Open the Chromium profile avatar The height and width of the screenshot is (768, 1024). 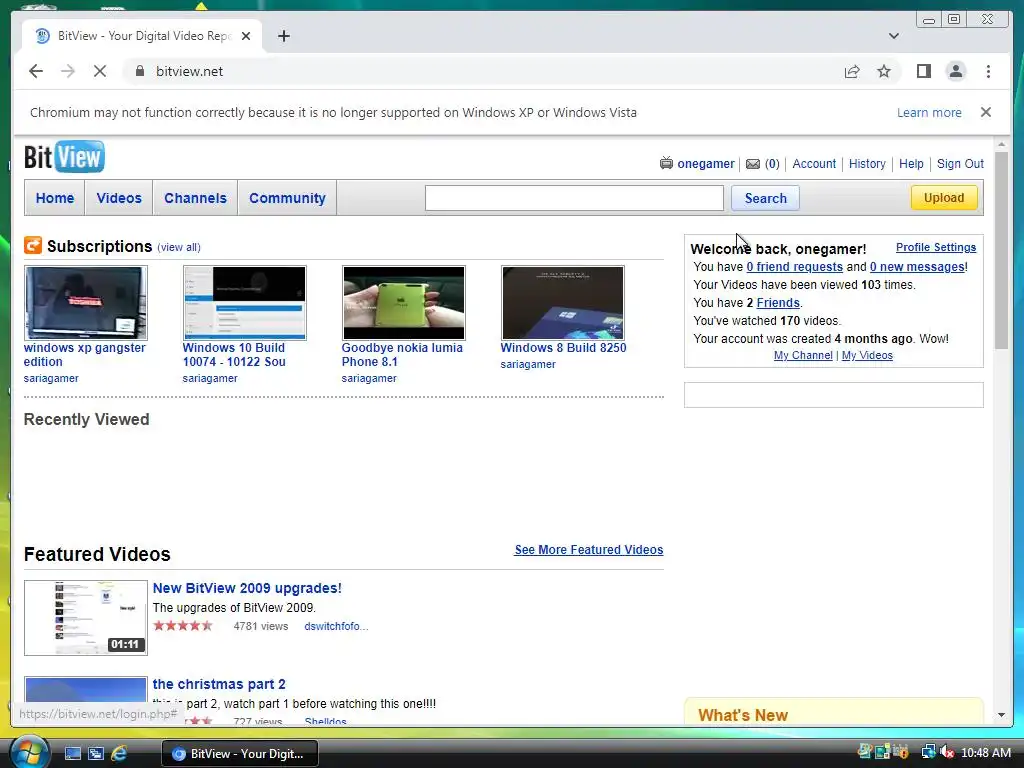point(955,71)
